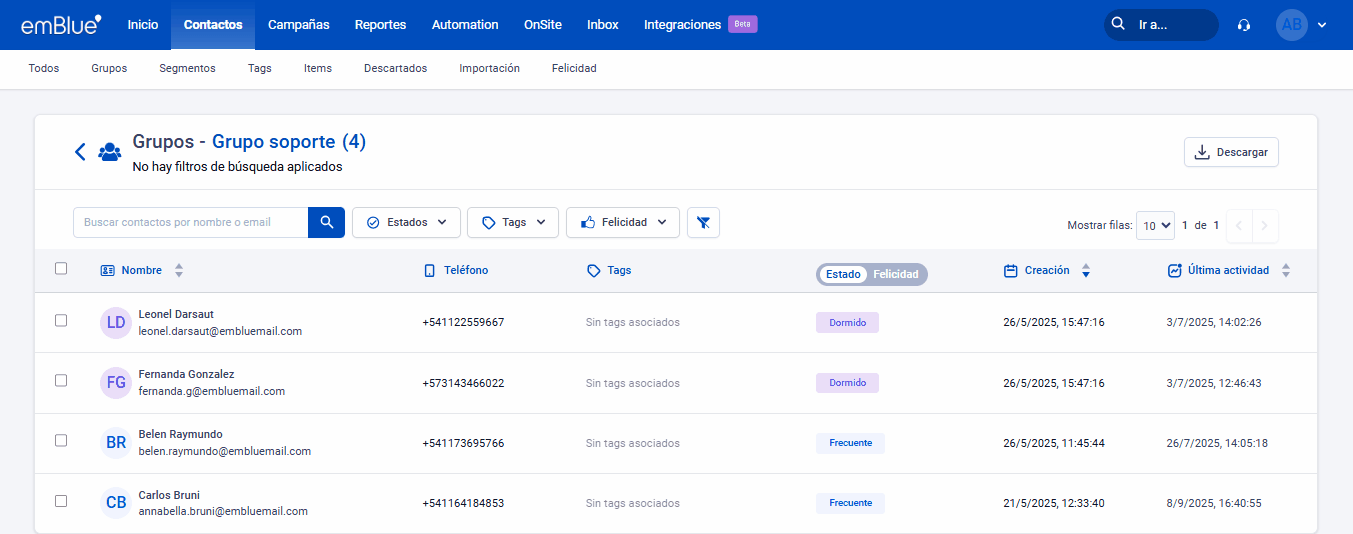Click the emBlue logo
The height and width of the screenshot is (534, 1353).
pyautogui.click(x=61, y=25)
